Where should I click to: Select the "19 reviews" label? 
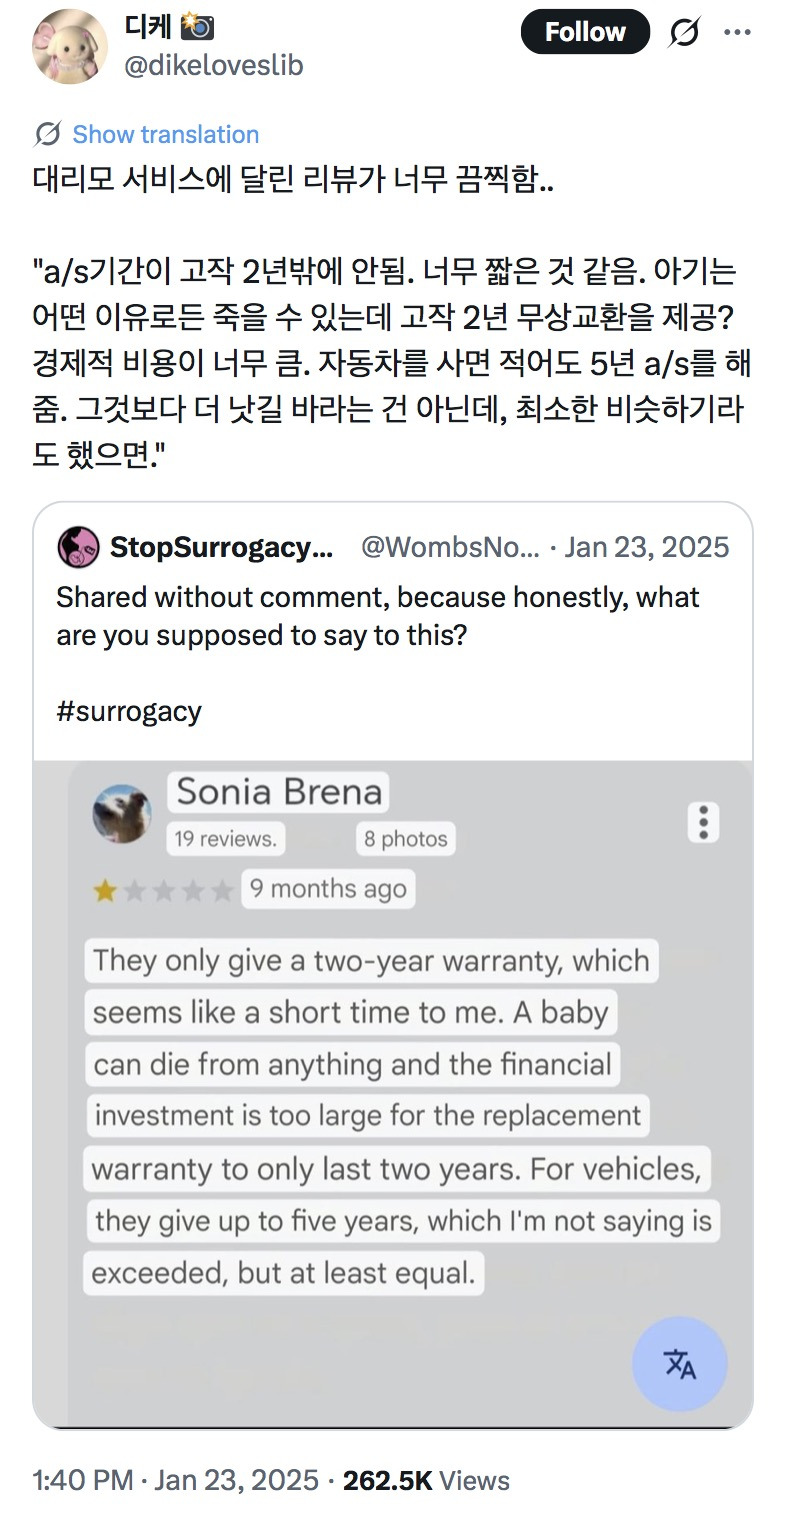[x=226, y=838]
